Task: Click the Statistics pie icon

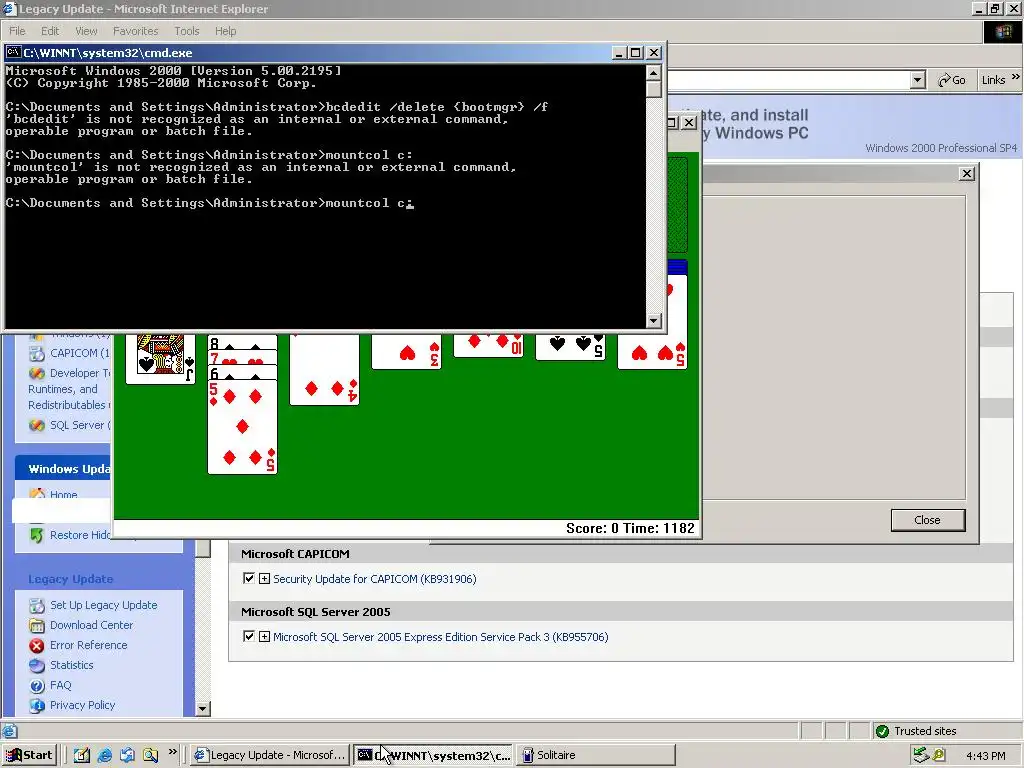Action: click(x=37, y=665)
